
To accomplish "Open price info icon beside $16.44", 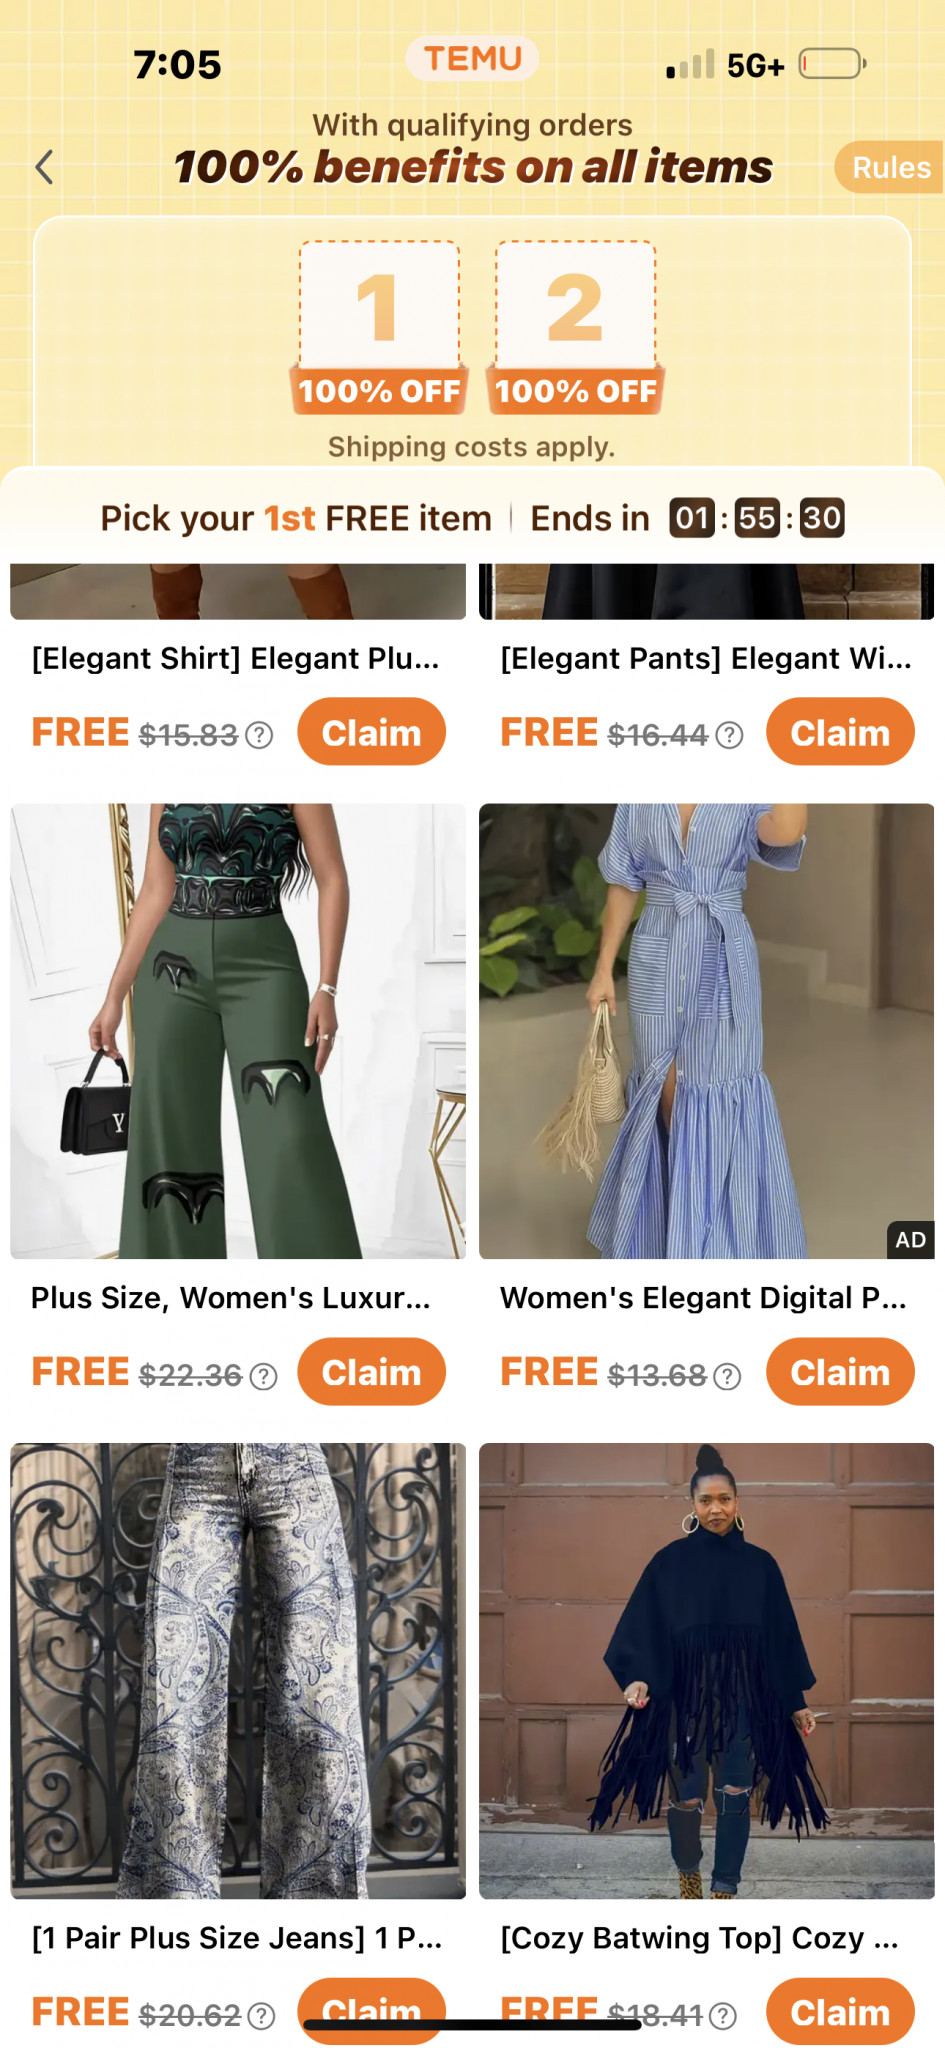I will tap(730, 735).
